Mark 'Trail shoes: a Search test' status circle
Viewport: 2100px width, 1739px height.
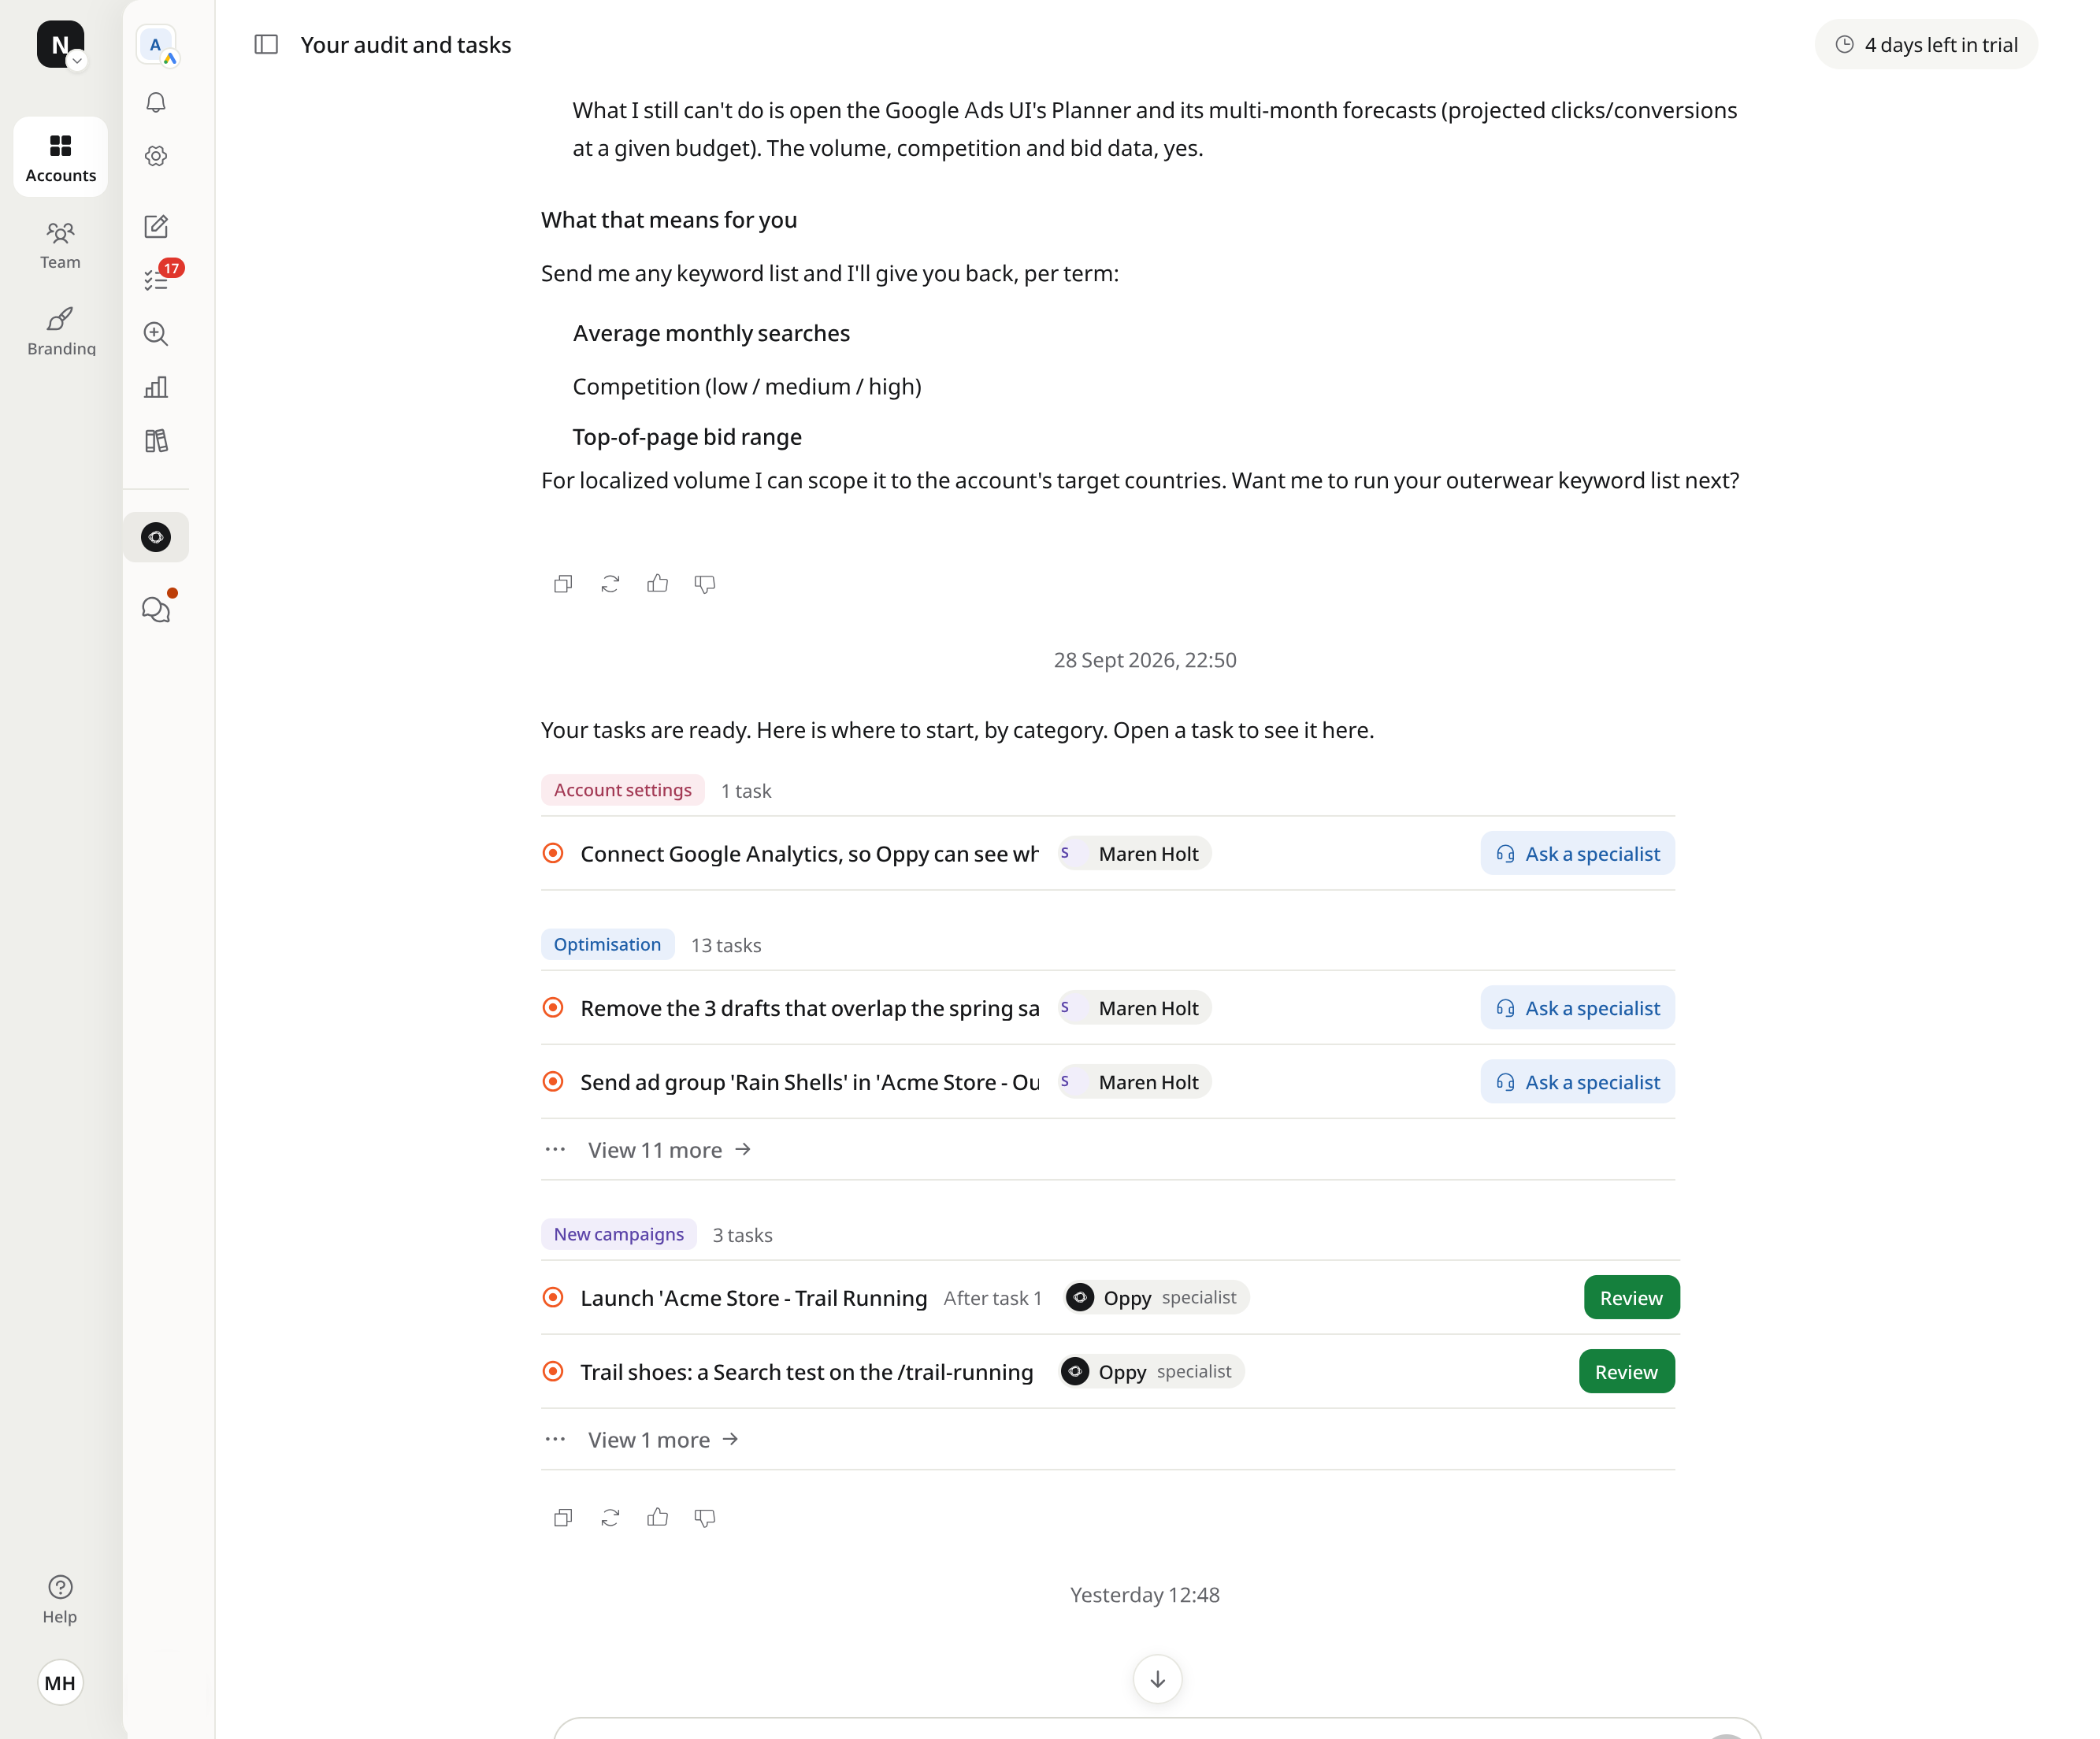pos(553,1371)
